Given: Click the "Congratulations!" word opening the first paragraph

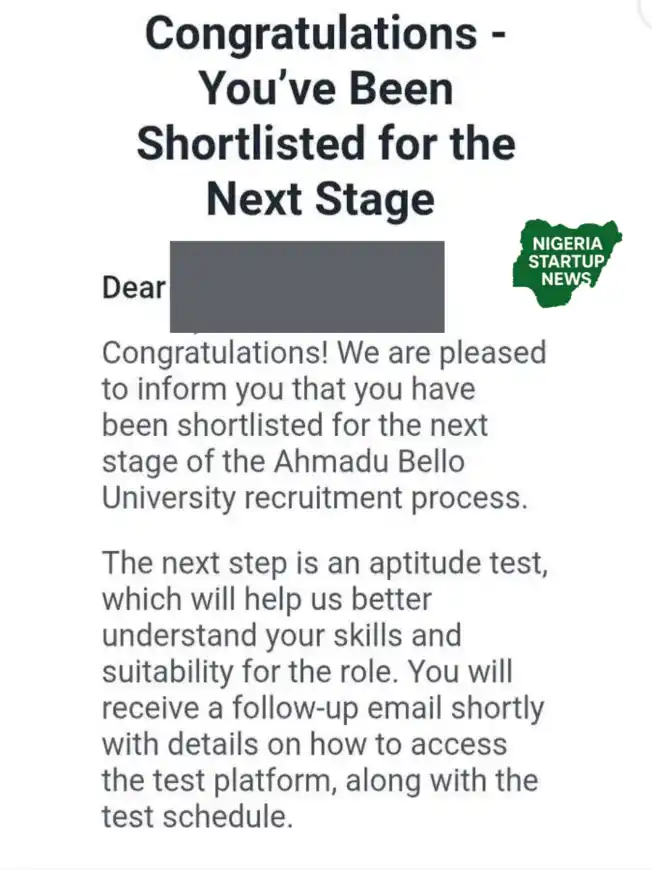Looking at the screenshot, I should pos(215,353).
